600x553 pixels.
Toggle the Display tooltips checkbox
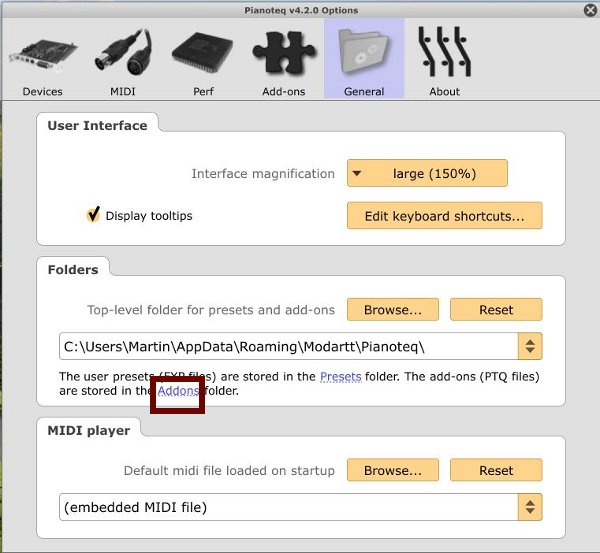point(93,215)
